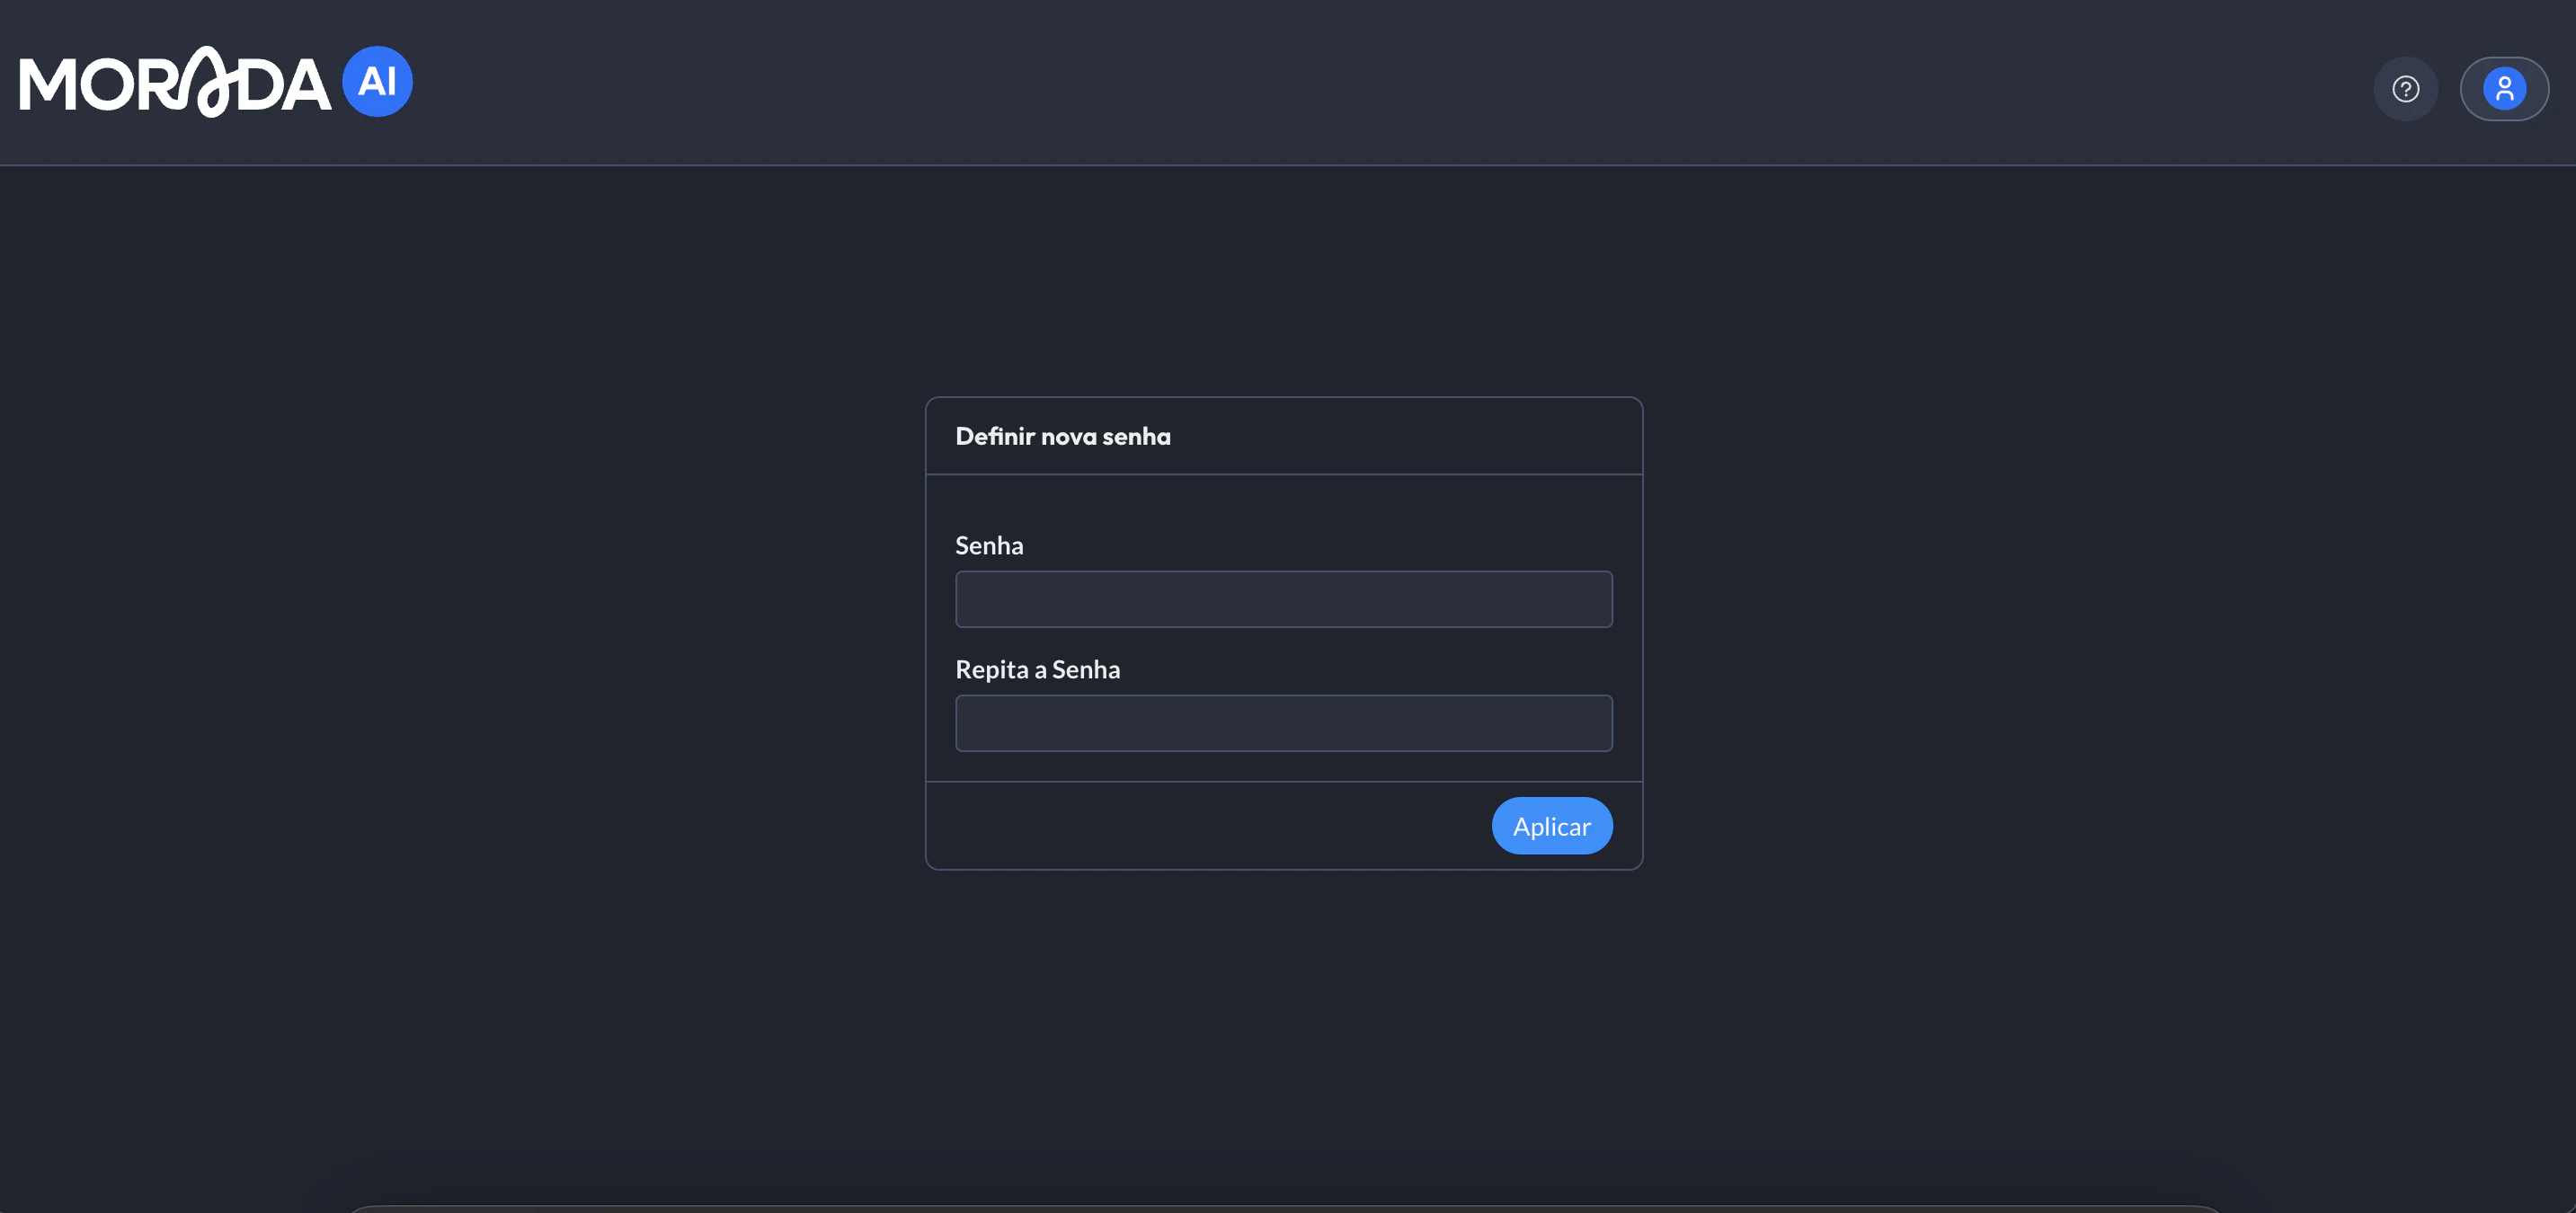The image size is (2576, 1213).
Task: Go to the Morada AI logo home
Action: click(x=216, y=82)
